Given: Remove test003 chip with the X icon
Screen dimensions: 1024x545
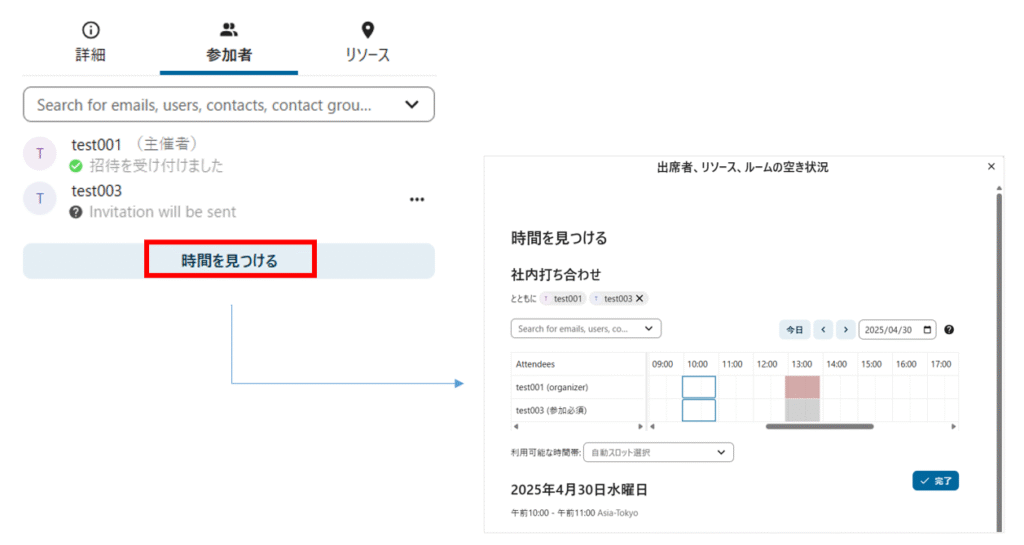Looking at the screenshot, I should [x=640, y=298].
